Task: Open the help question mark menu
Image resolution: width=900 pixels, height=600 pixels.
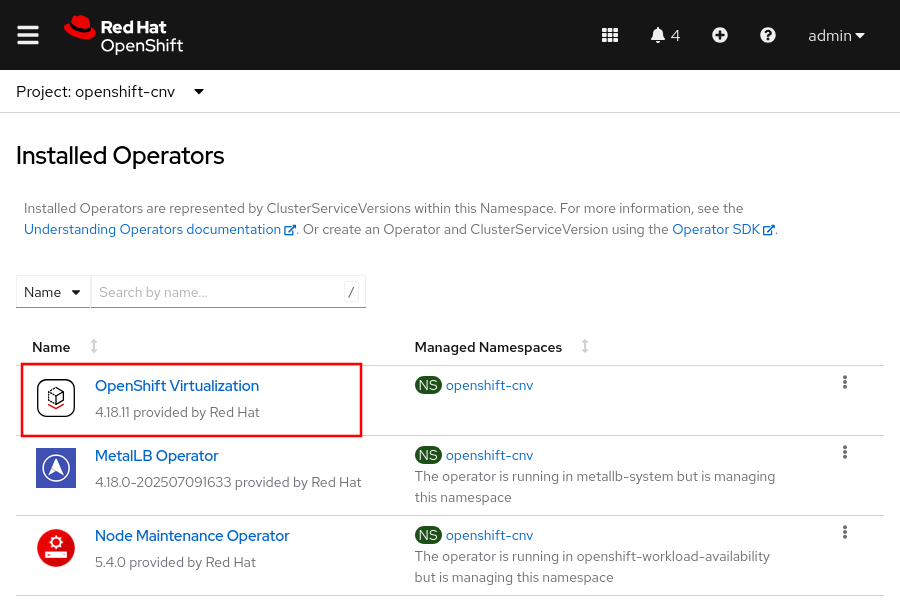Action: (x=767, y=35)
